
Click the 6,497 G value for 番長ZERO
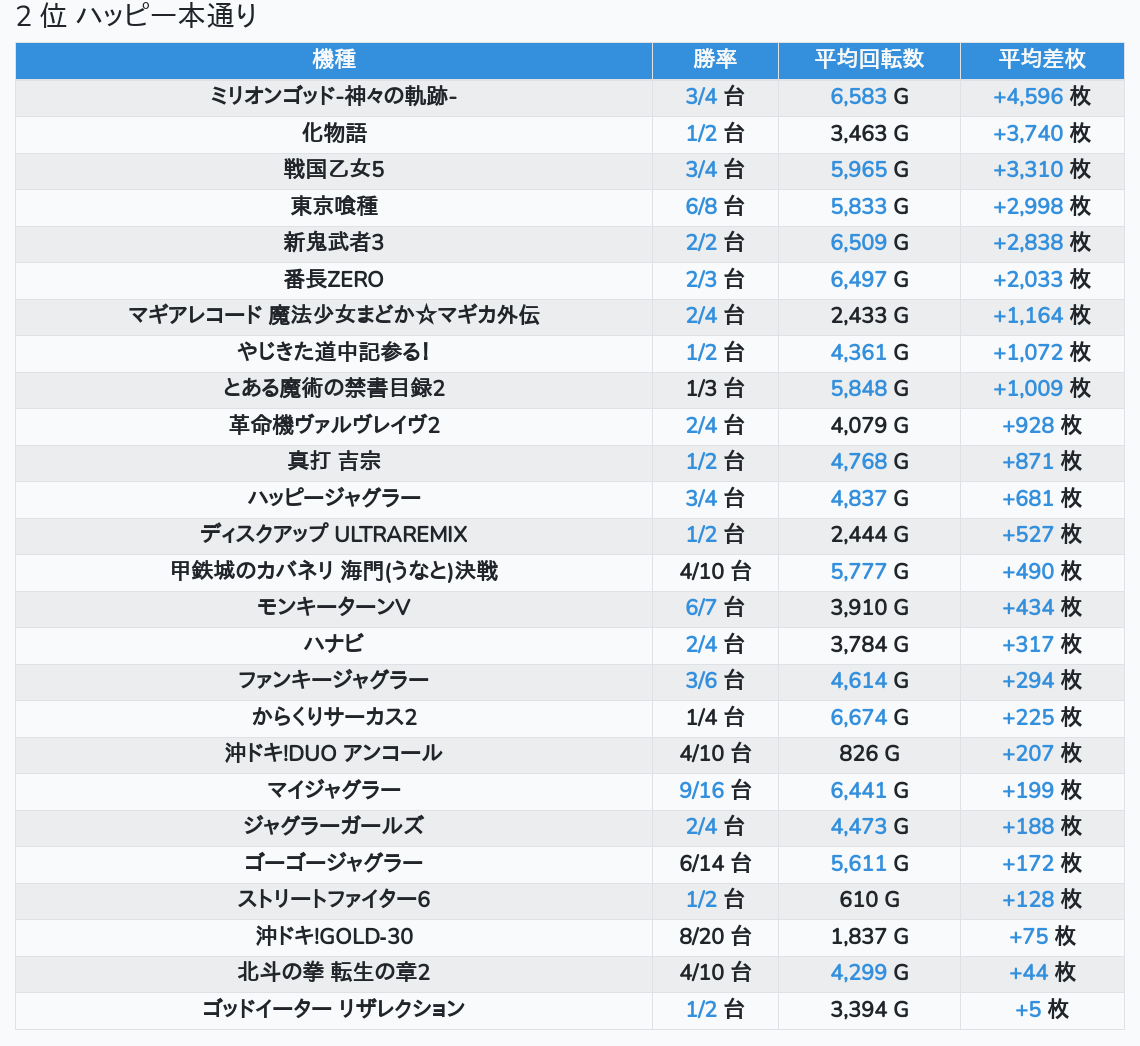(x=869, y=279)
